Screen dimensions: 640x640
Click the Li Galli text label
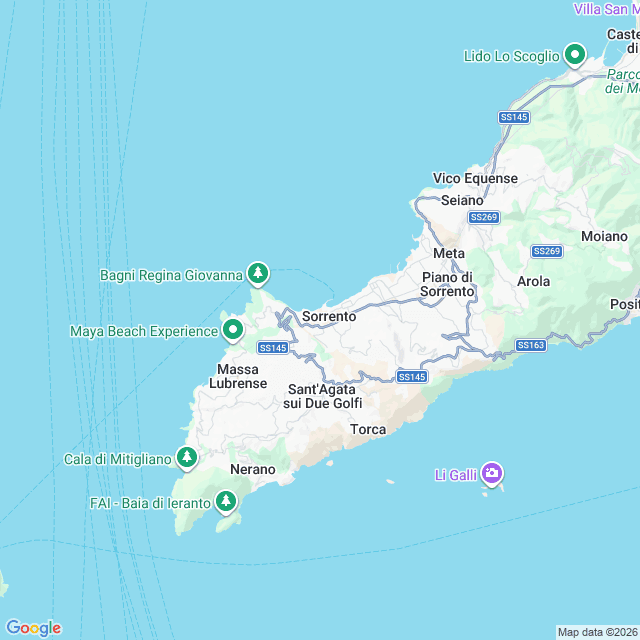point(456,475)
